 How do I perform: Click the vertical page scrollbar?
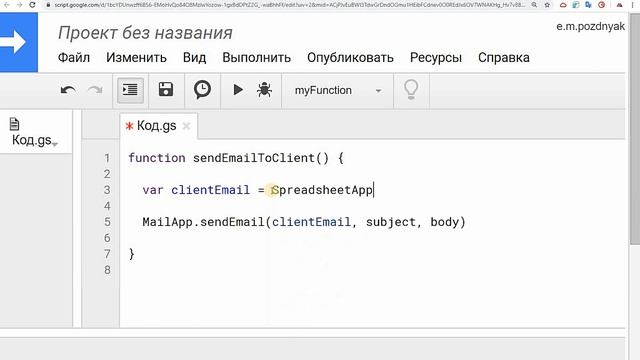635,129
